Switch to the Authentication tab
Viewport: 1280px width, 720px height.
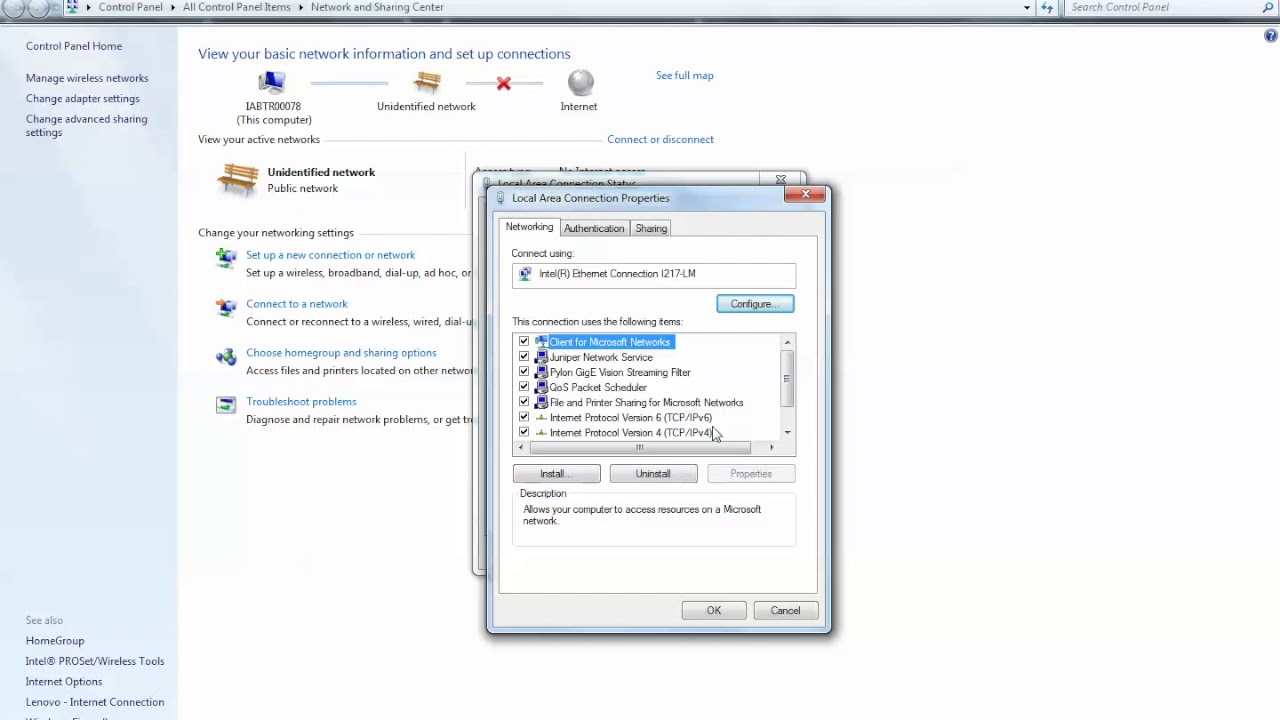(594, 228)
